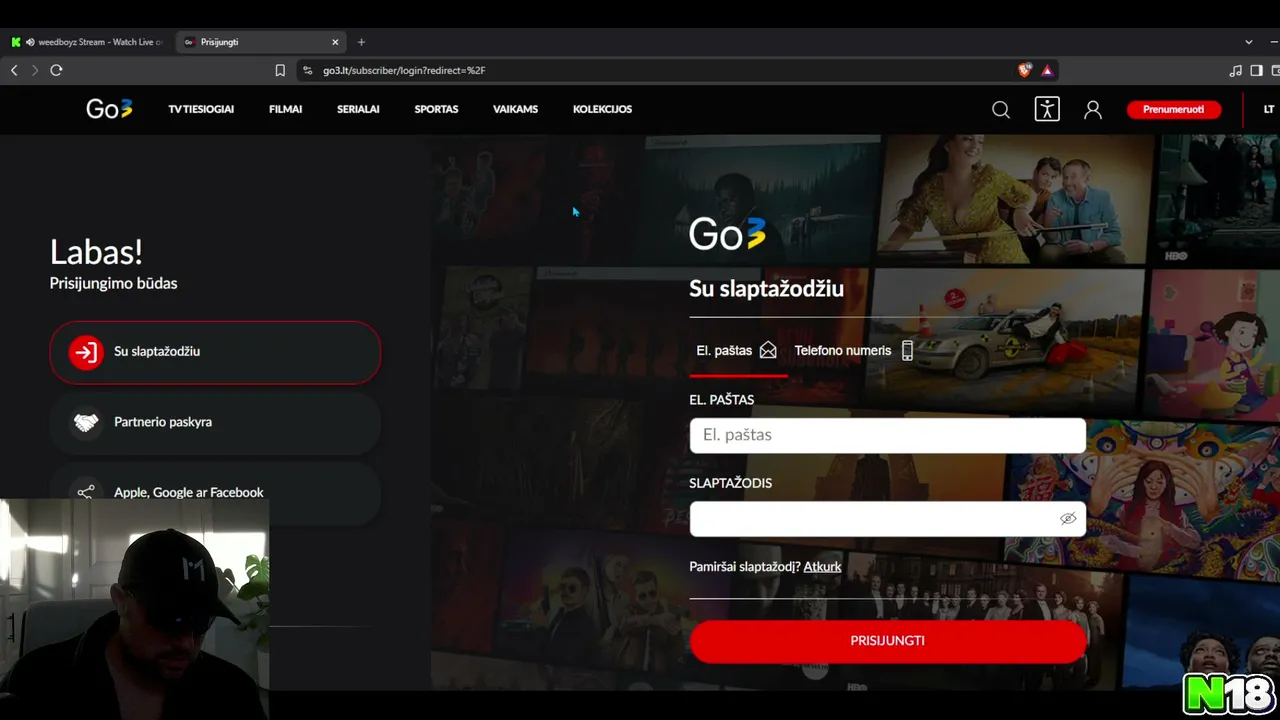Open the FILMAI menu item
This screenshot has height=720, width=1280.
pos(285,109)
